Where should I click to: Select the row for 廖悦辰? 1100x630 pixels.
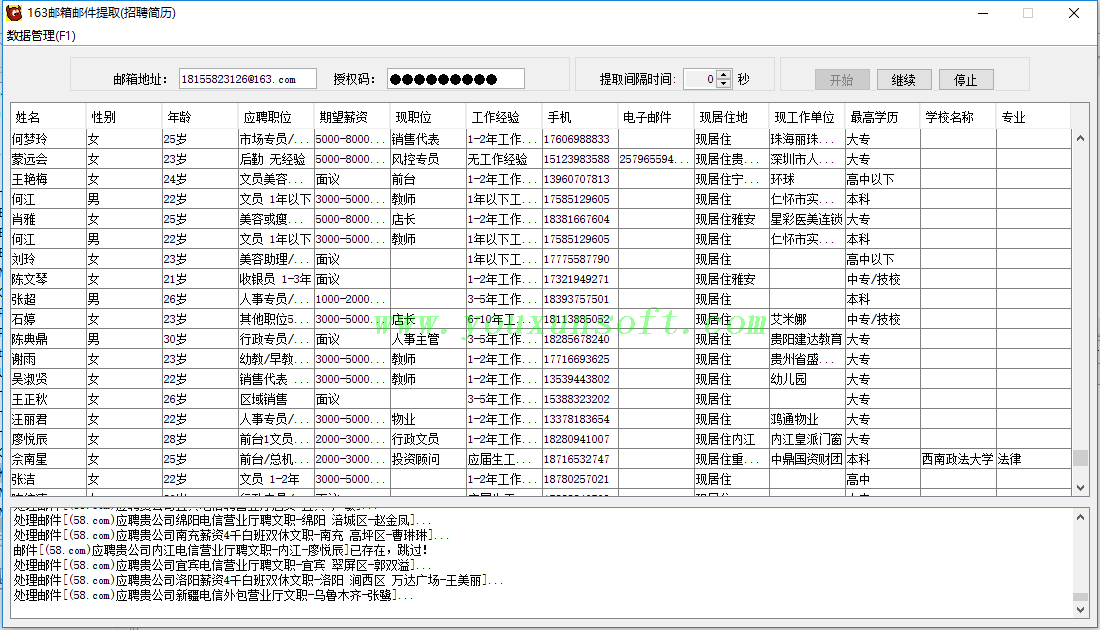tap(540, 439)
